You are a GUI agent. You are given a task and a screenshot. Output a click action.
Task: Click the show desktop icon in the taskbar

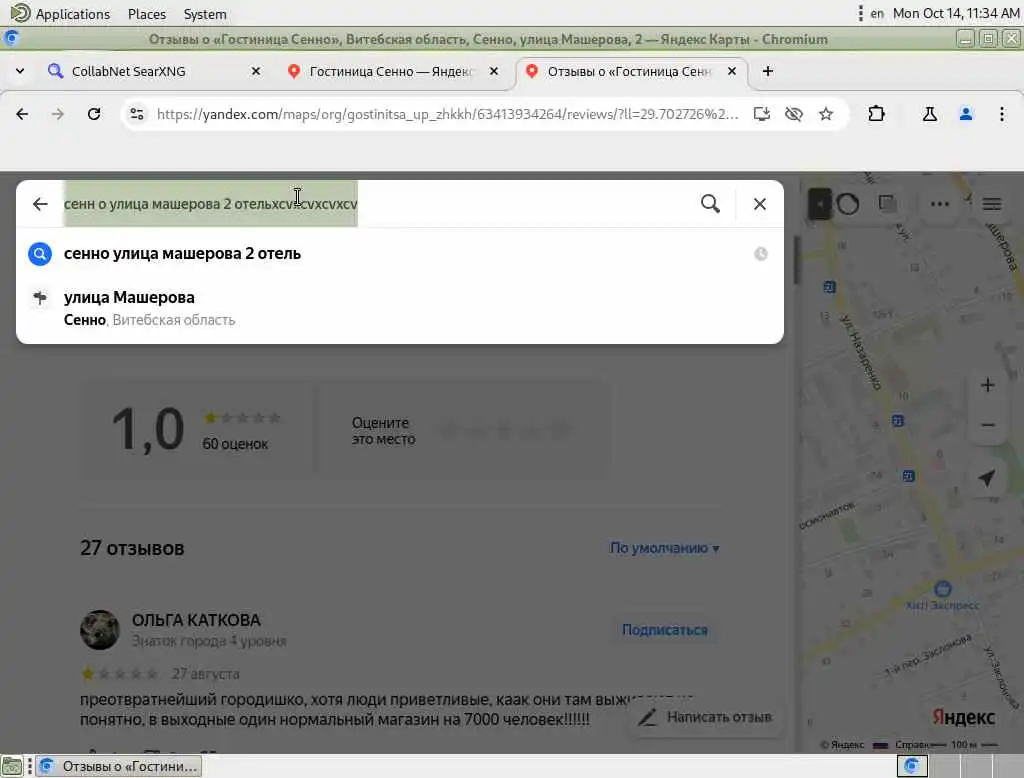click(x=12, y=766)
